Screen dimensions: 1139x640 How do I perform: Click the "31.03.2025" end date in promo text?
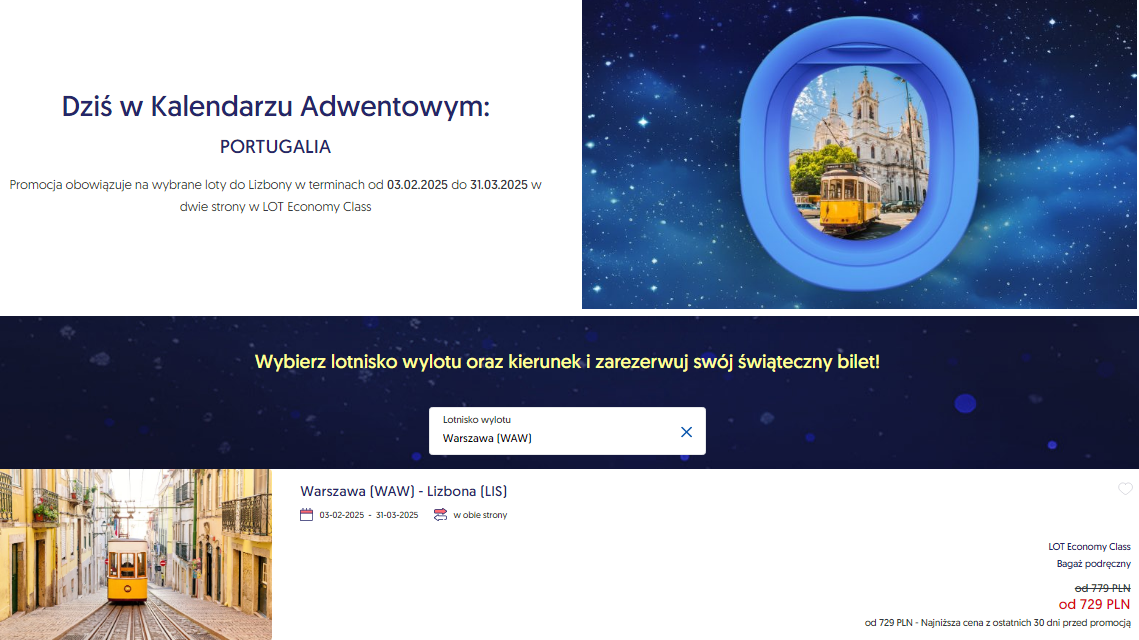[x=498, y=185]
